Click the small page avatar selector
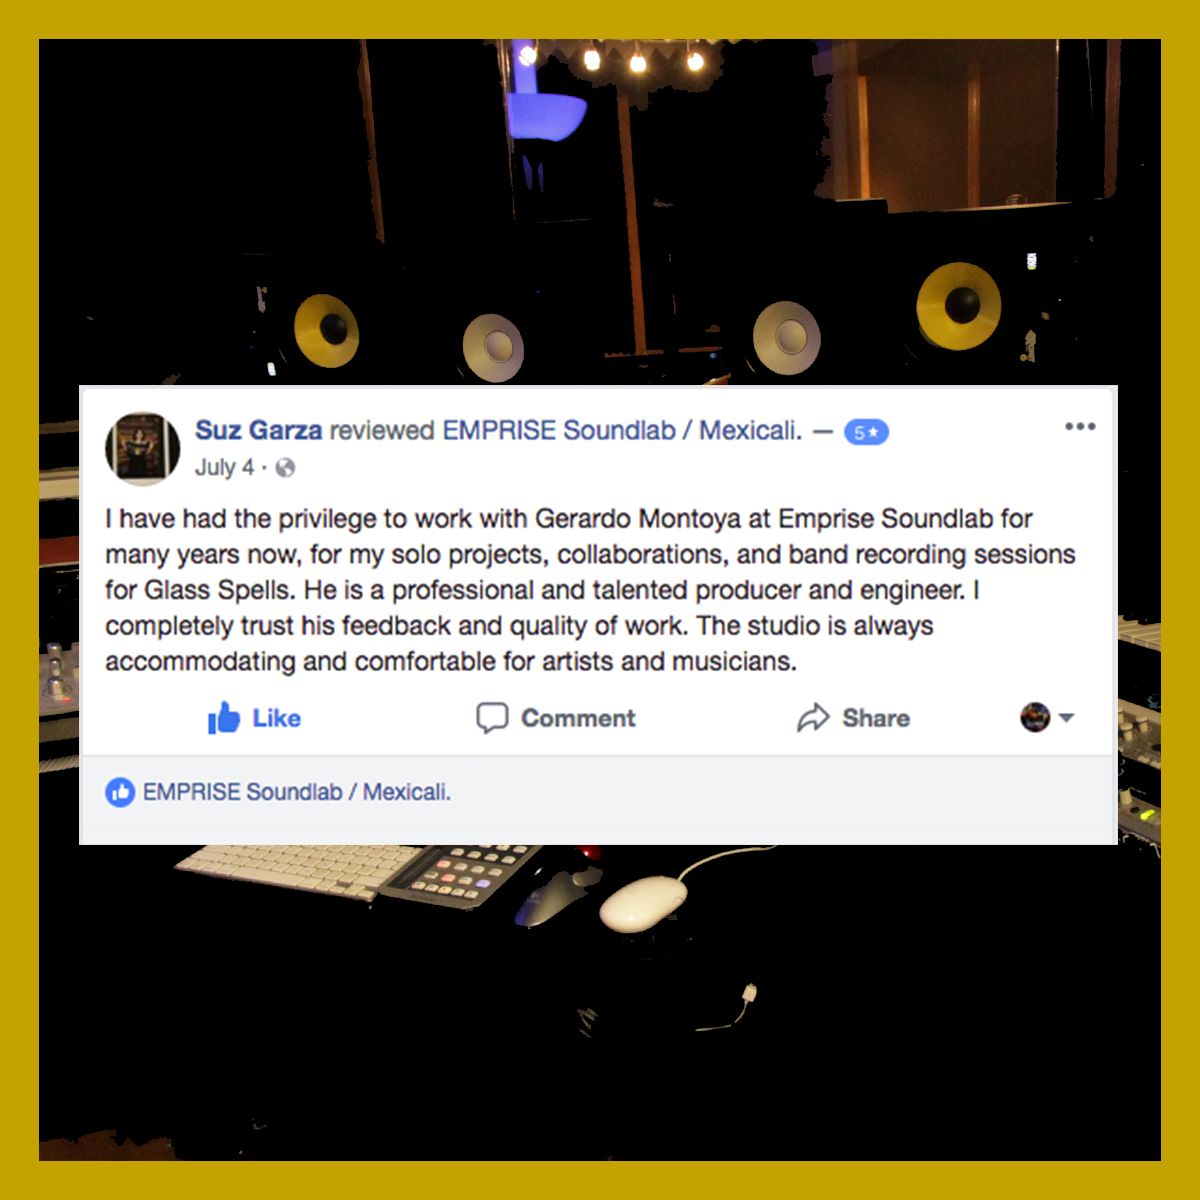Image resolution: width=1200 pixels, height=1200 pixels. [x=1035, y=717]
